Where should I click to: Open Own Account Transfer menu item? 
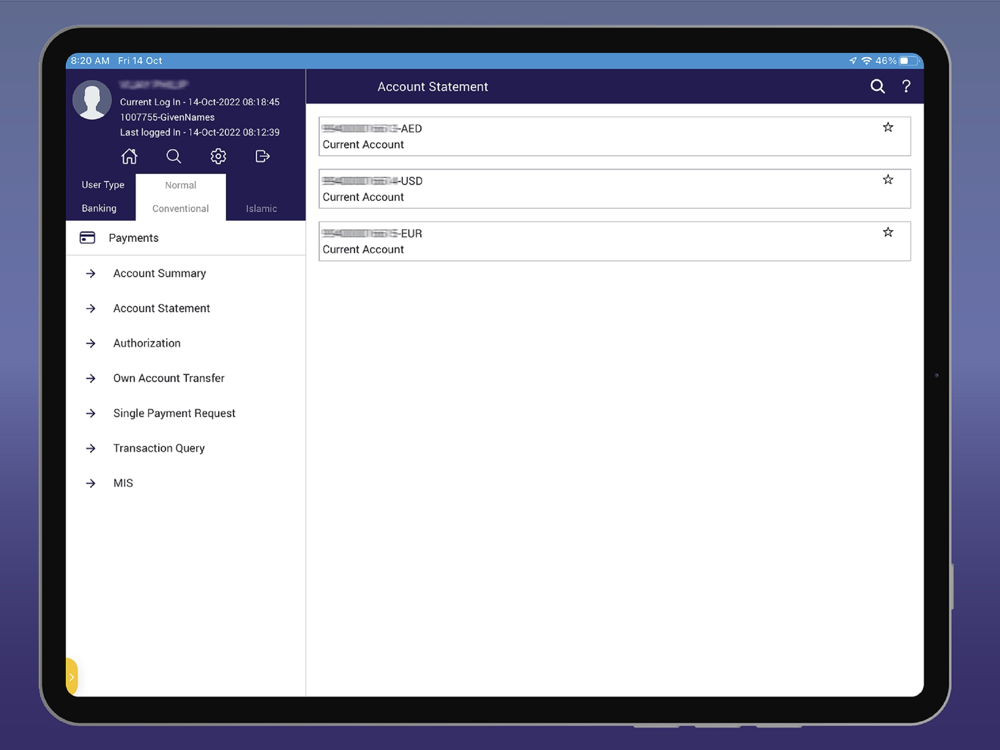click(x=186, y=379)
